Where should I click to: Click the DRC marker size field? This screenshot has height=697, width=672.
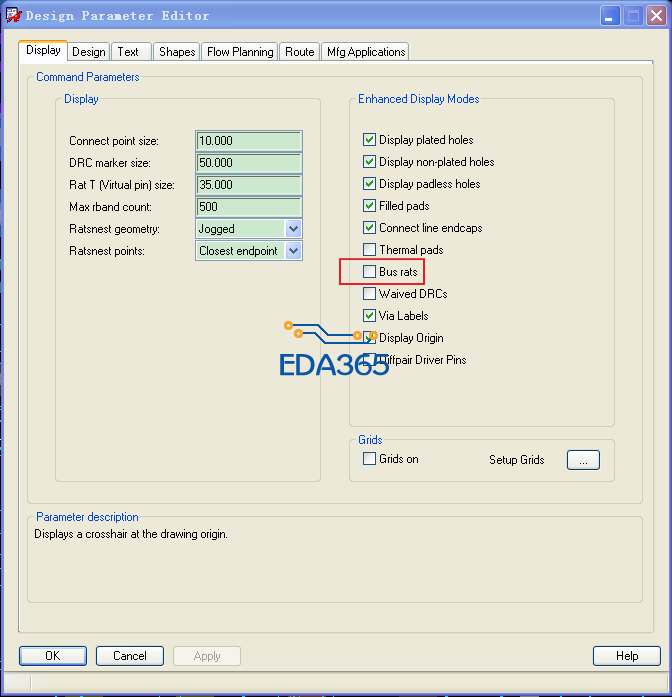point(249,163)
